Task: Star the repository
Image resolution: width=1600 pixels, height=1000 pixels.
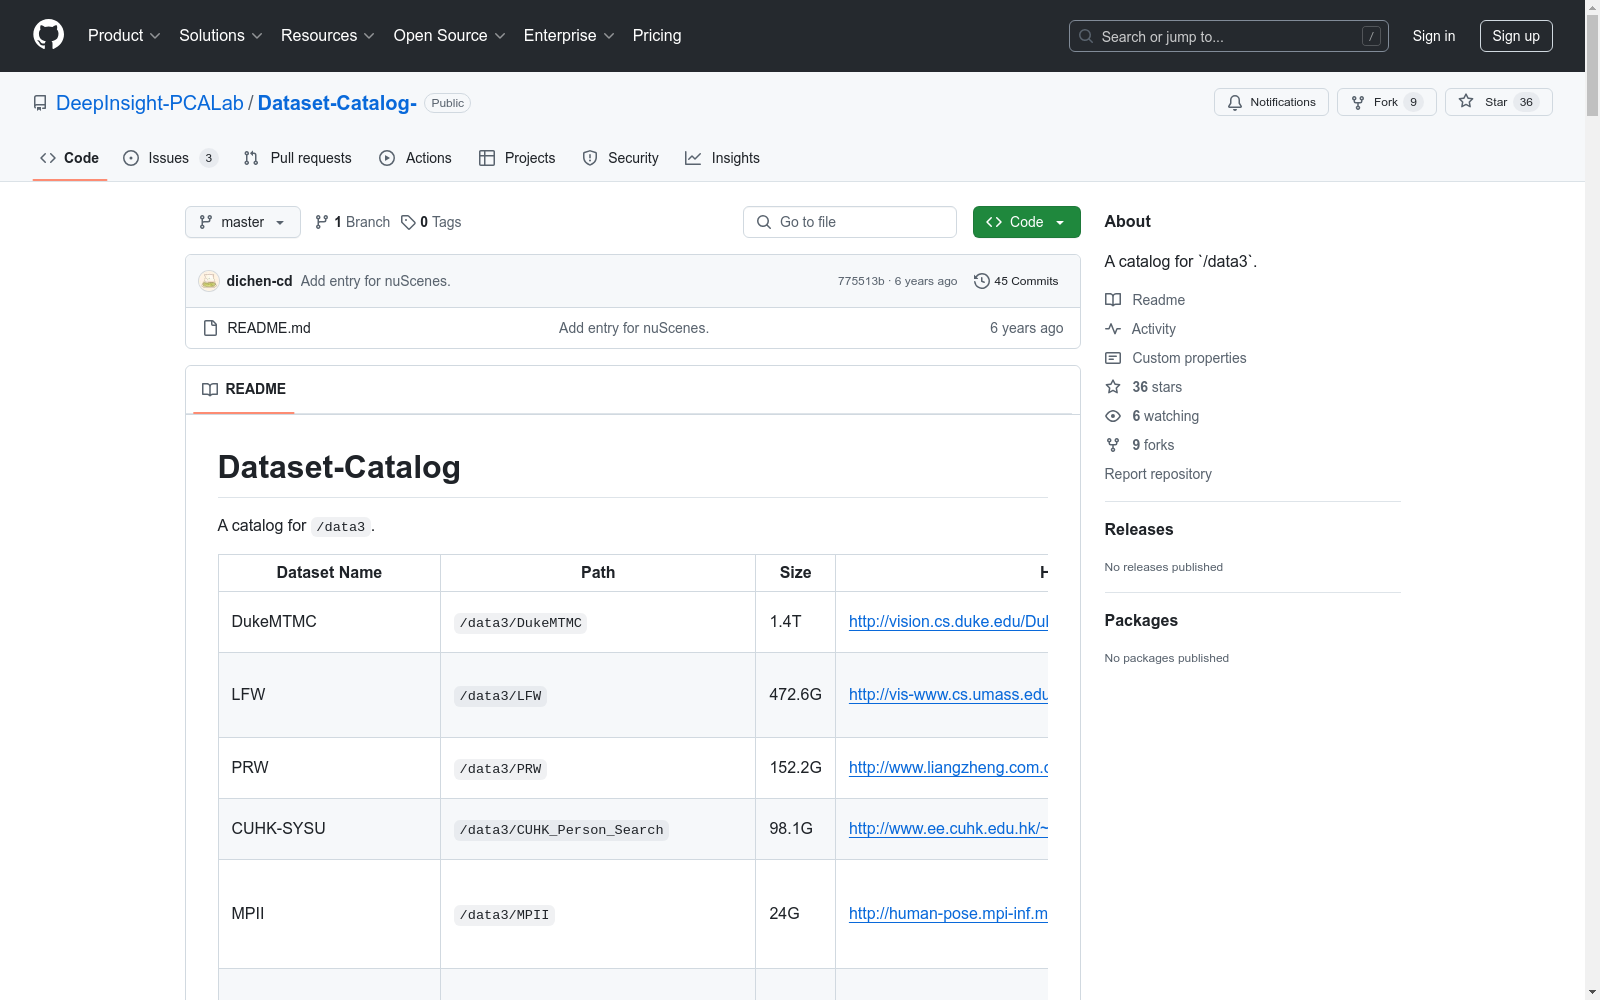Action: (x=1498, y=102)
